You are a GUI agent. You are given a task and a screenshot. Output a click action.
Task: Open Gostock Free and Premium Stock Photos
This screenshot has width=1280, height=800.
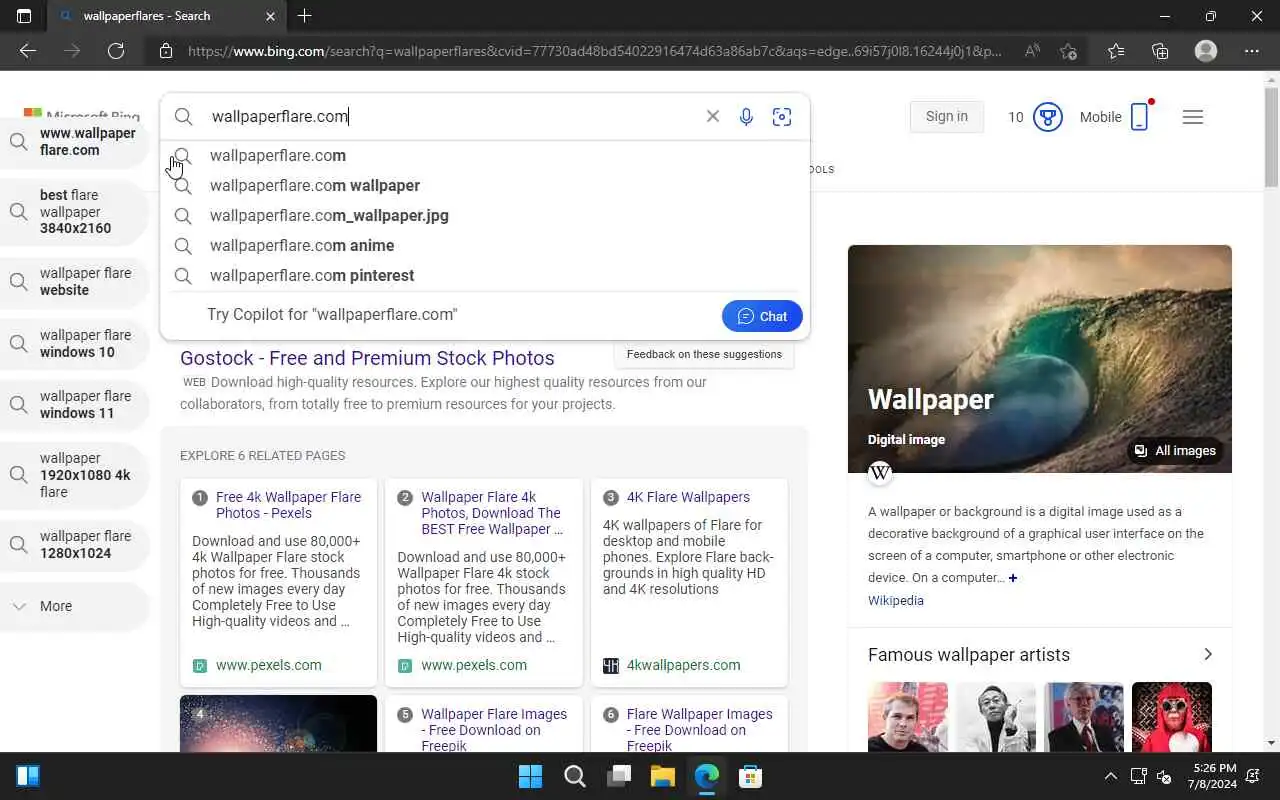coord(367,358)
